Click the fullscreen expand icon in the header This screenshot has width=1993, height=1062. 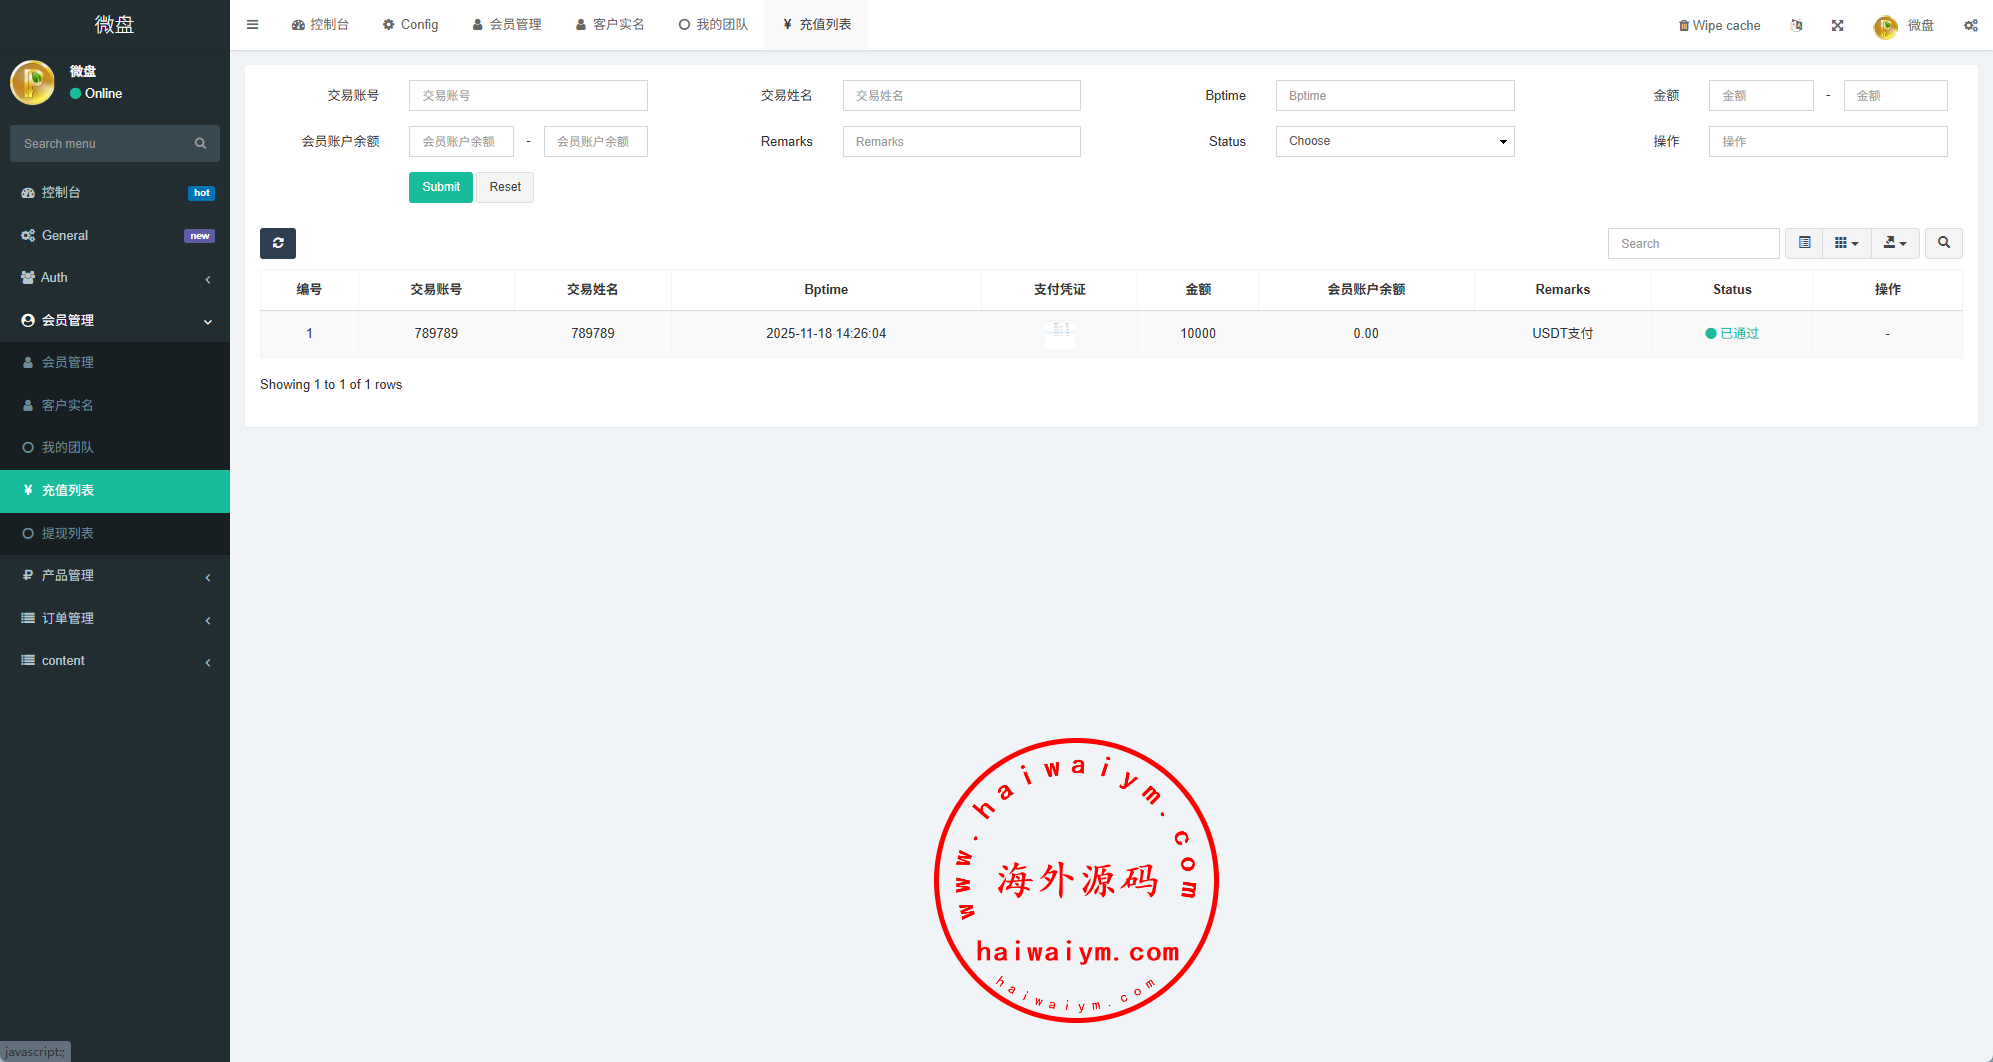pos(1837,25)
